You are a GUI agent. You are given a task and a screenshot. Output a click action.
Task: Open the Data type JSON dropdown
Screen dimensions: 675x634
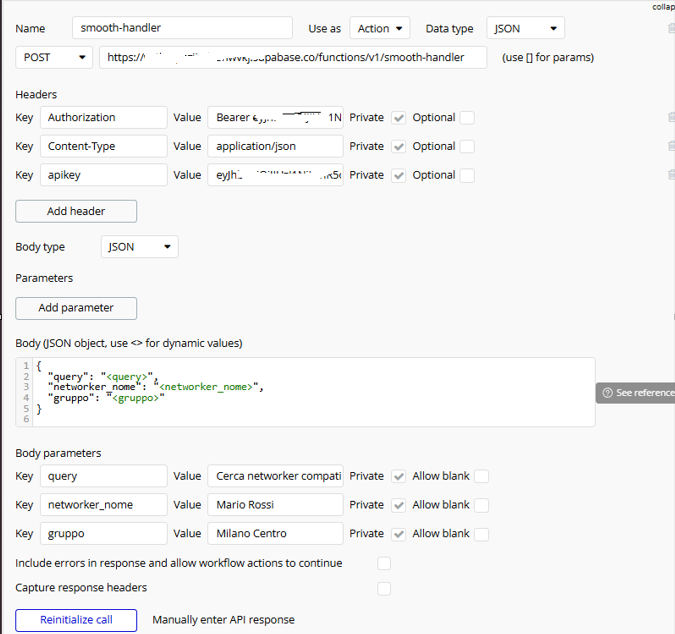[525, 29]
